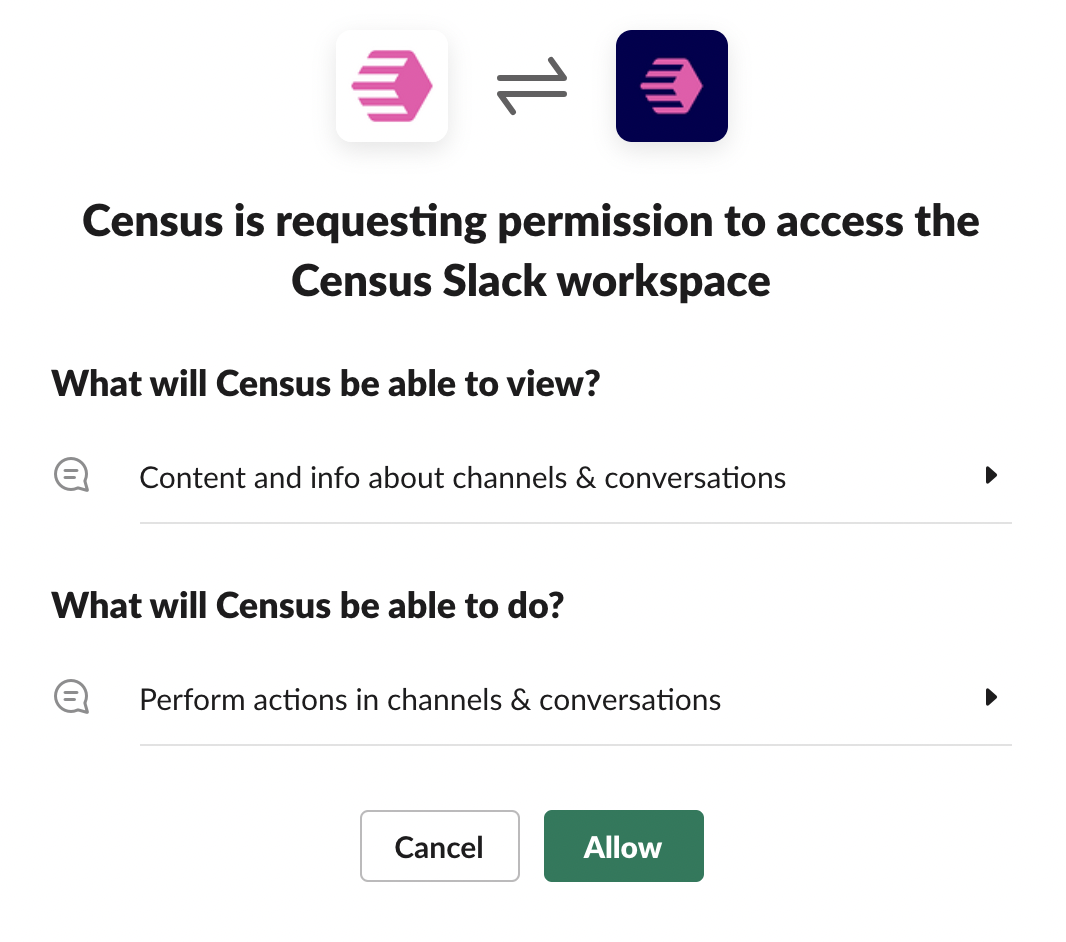Expand the "Perform actions" permission arrow
The height and width of the screenshot is (942, 1066).
(991, 698)
